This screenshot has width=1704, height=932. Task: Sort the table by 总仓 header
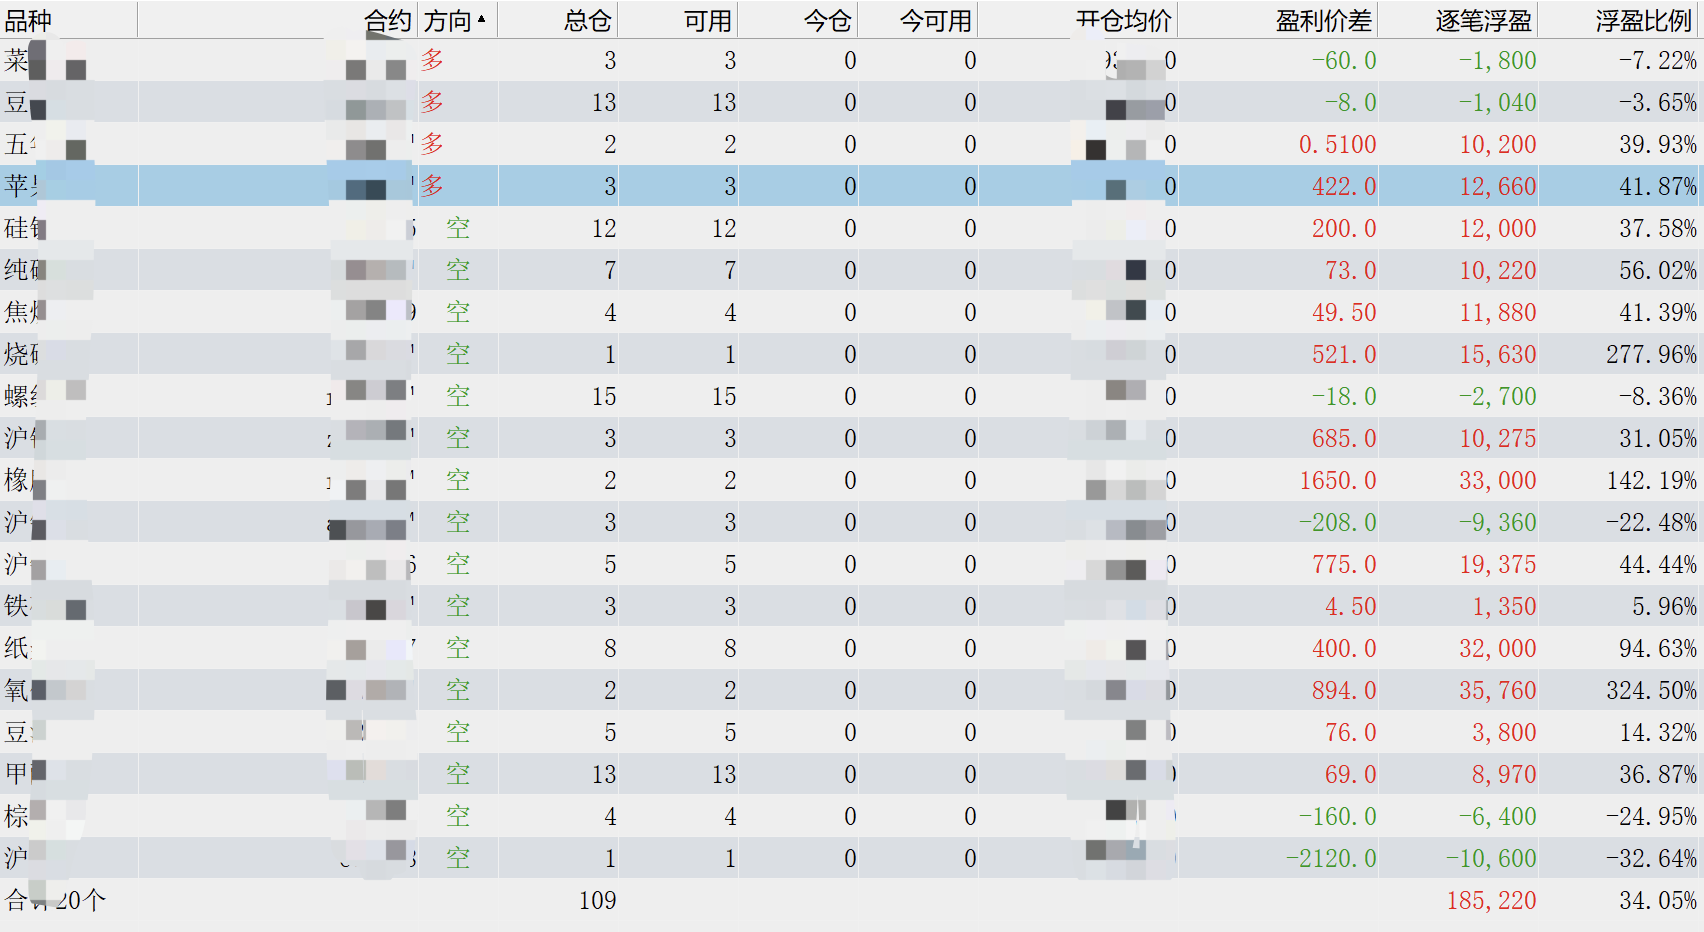point(587,20)
